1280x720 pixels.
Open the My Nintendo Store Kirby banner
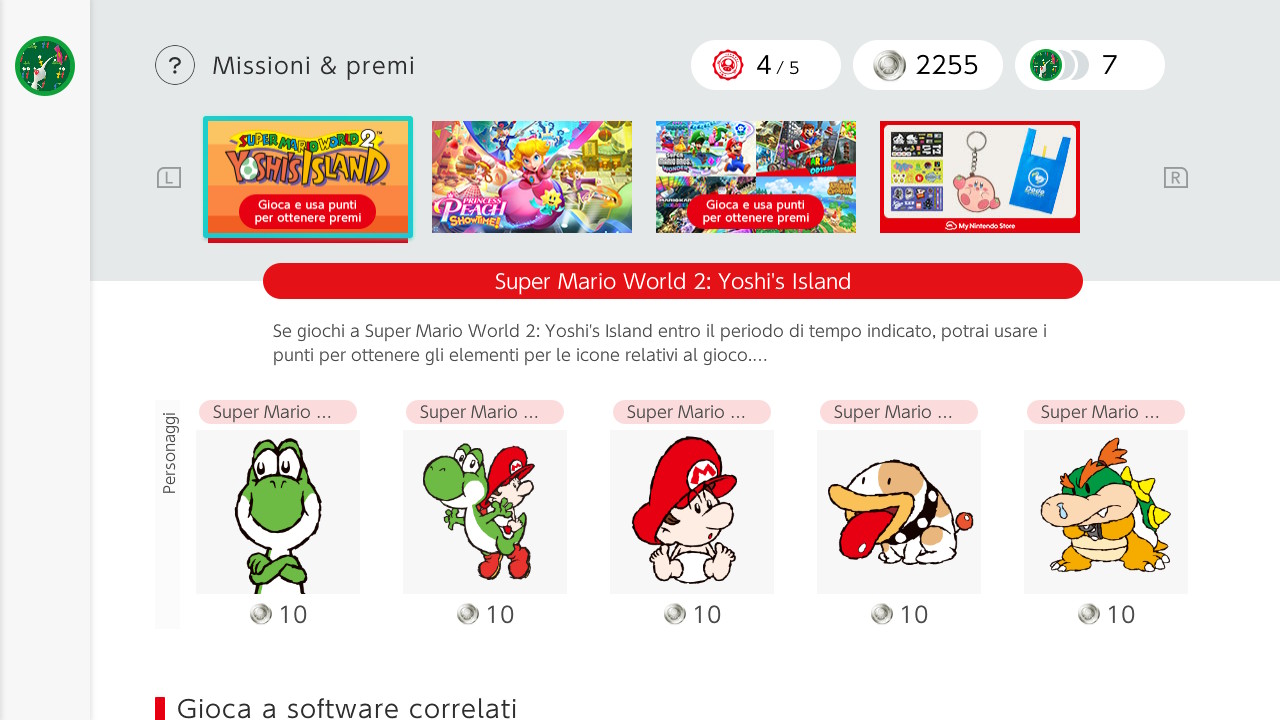click(x=980, y=177)
